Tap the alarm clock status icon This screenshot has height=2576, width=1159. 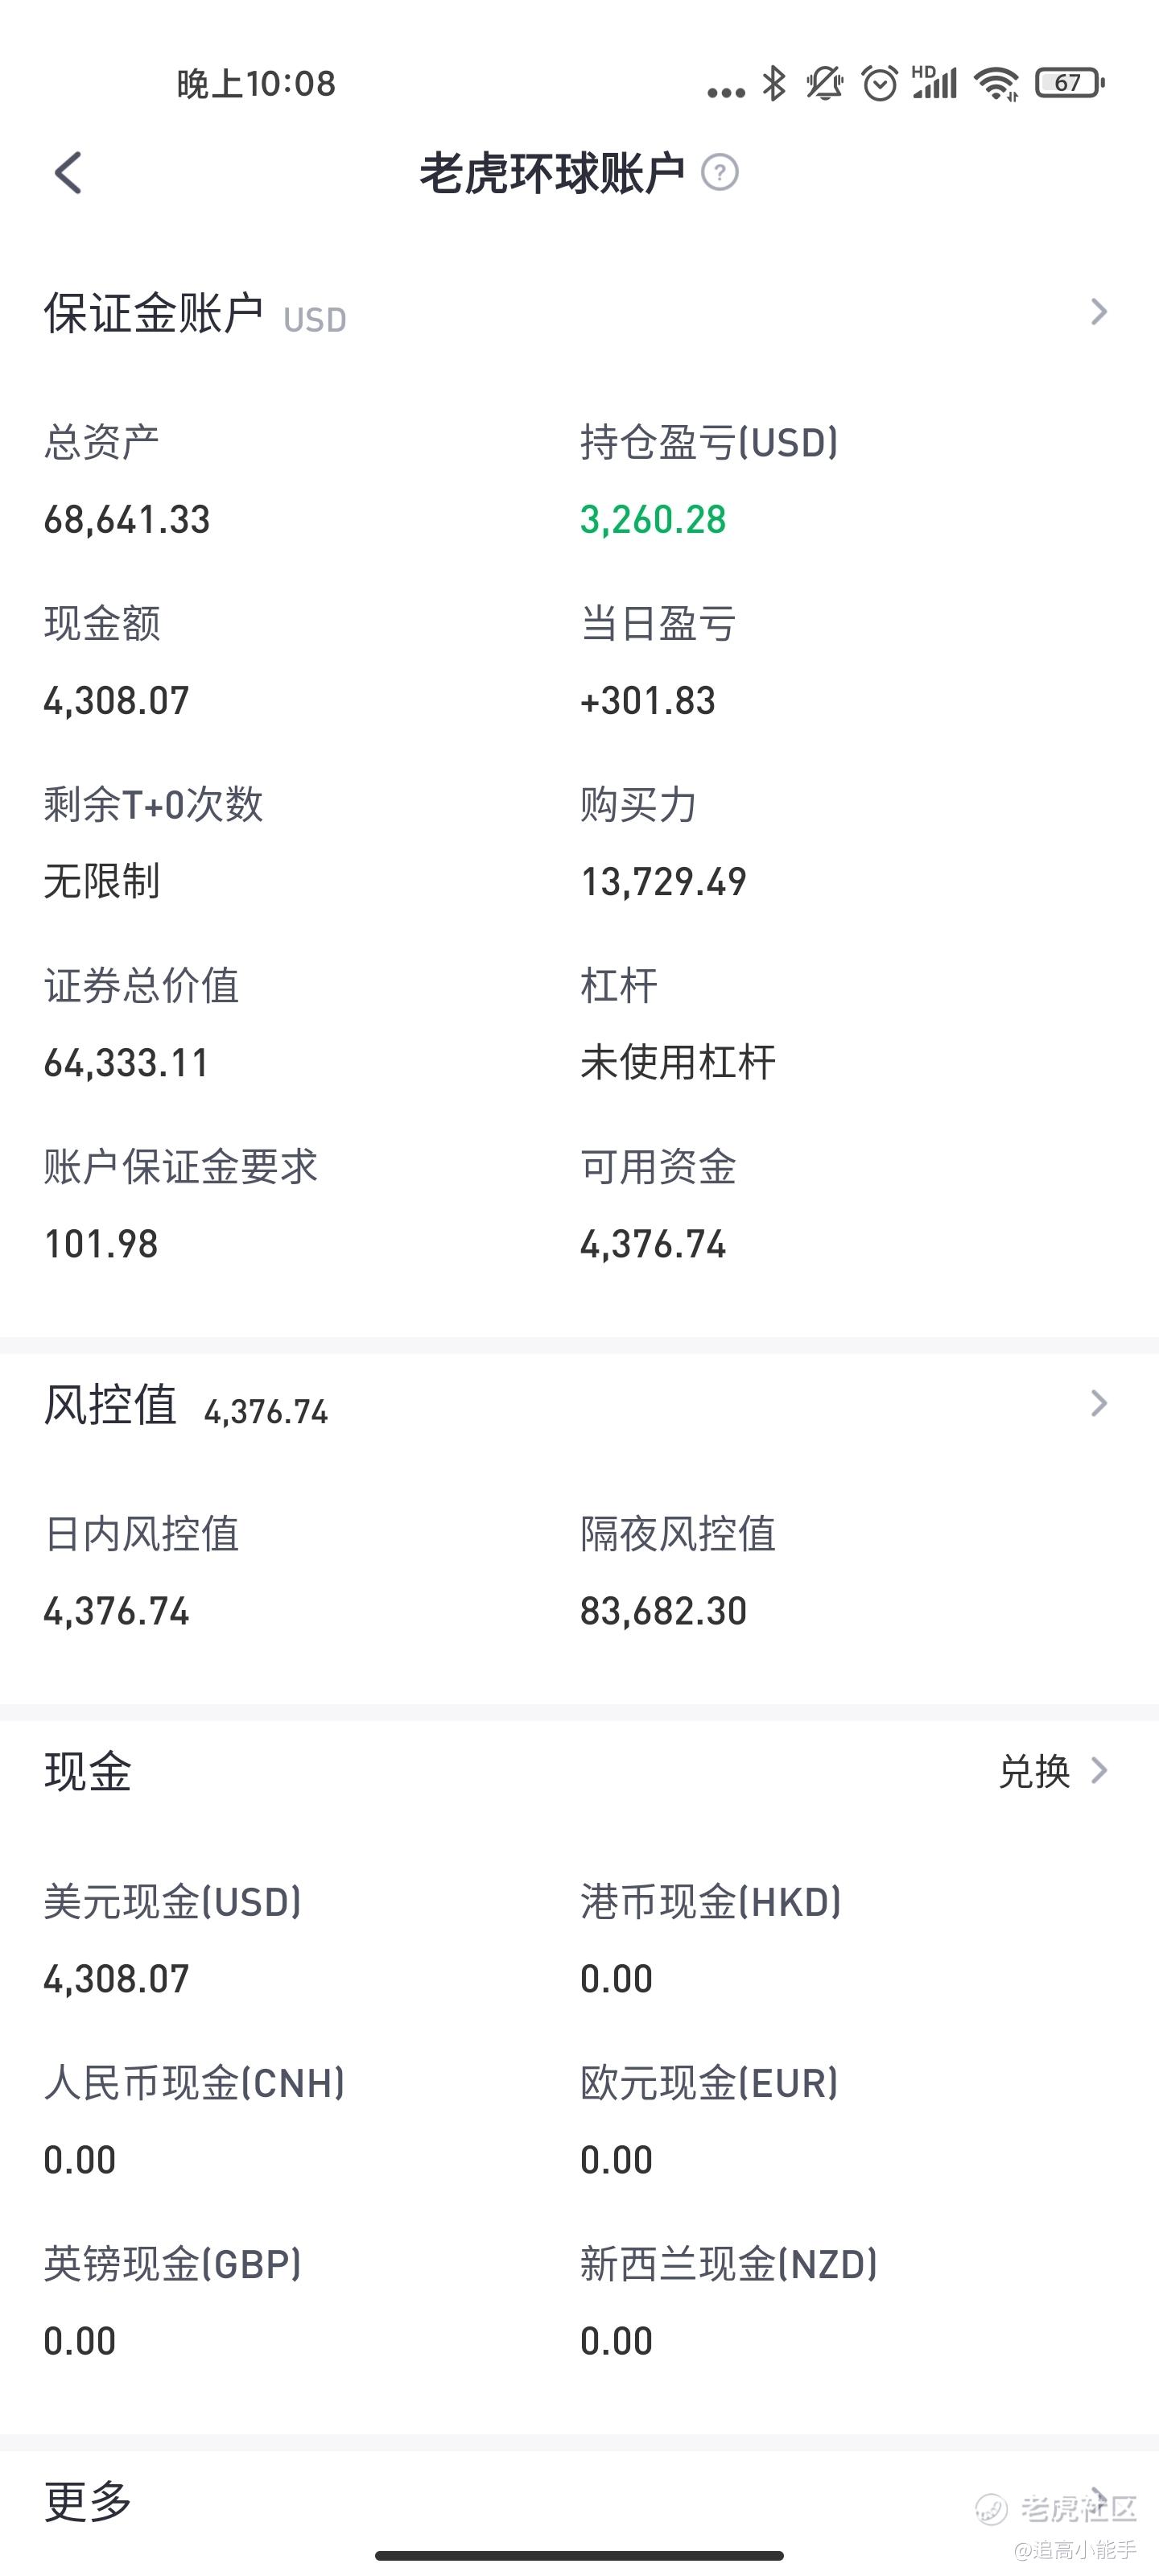880,83
